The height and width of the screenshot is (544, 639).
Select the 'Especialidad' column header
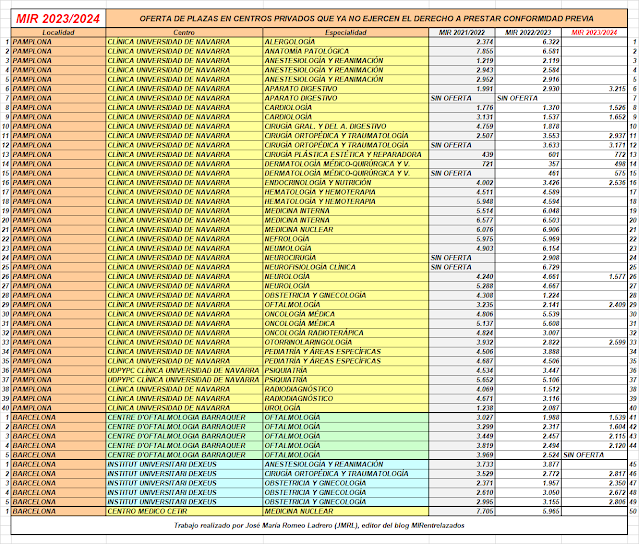[x=346, y=33]
